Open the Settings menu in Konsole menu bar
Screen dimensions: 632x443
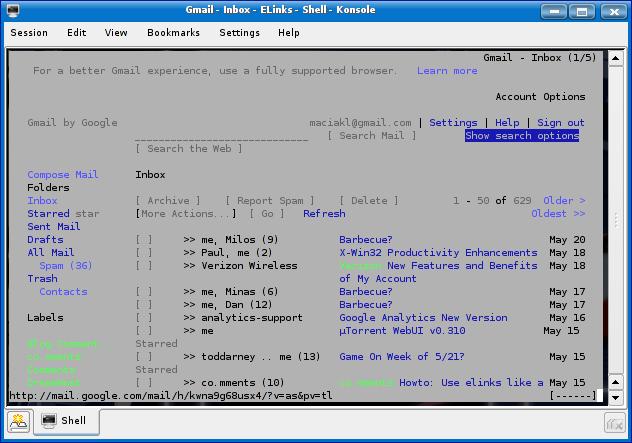(239, 32)
